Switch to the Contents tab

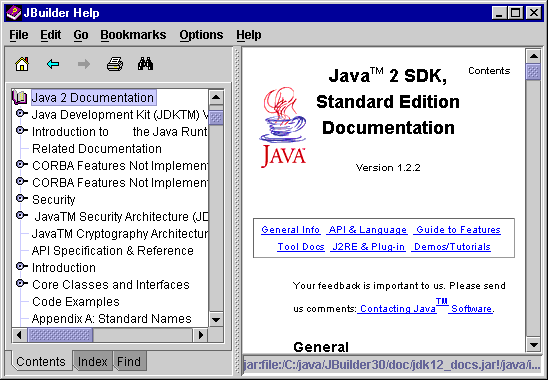pyautogui.click(x=41, y=361)
